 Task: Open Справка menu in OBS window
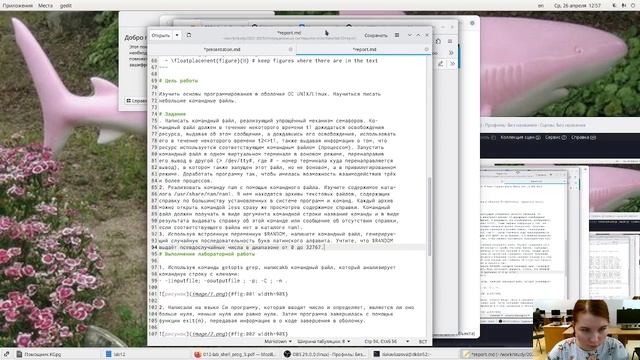coord(584,138)
